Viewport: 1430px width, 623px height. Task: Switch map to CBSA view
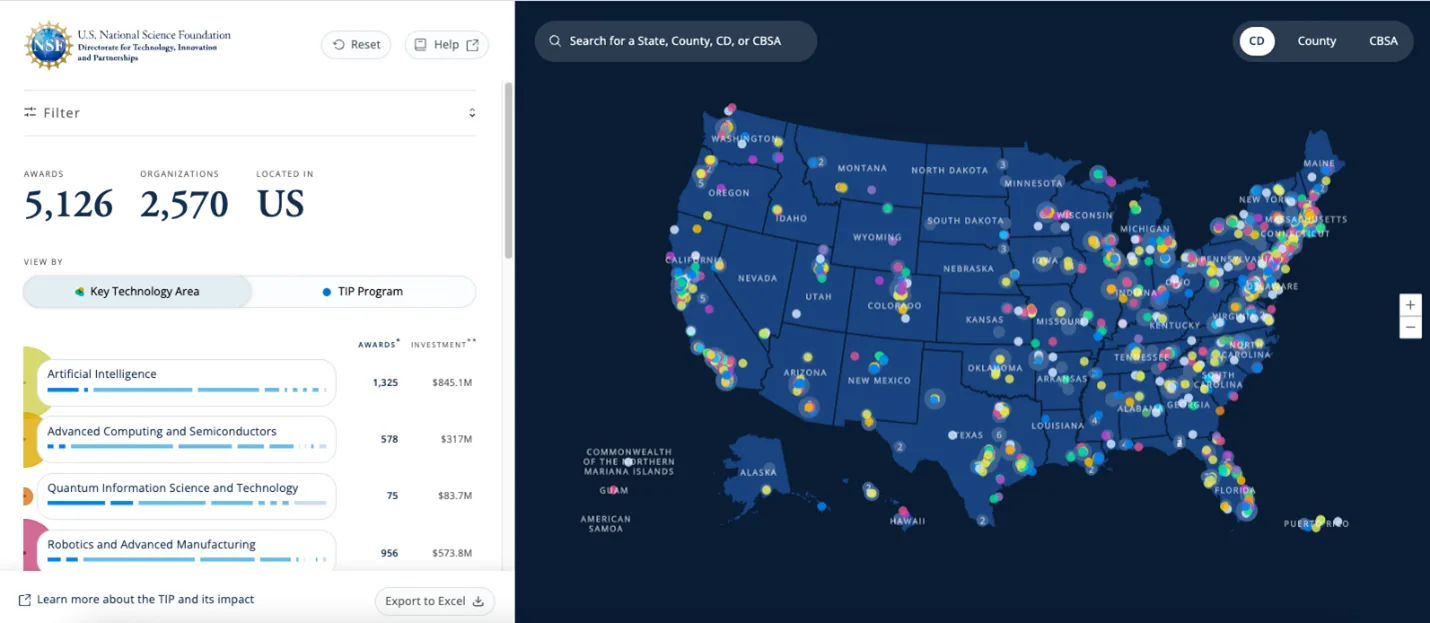pyautogui.click(x=1383, y=42)
